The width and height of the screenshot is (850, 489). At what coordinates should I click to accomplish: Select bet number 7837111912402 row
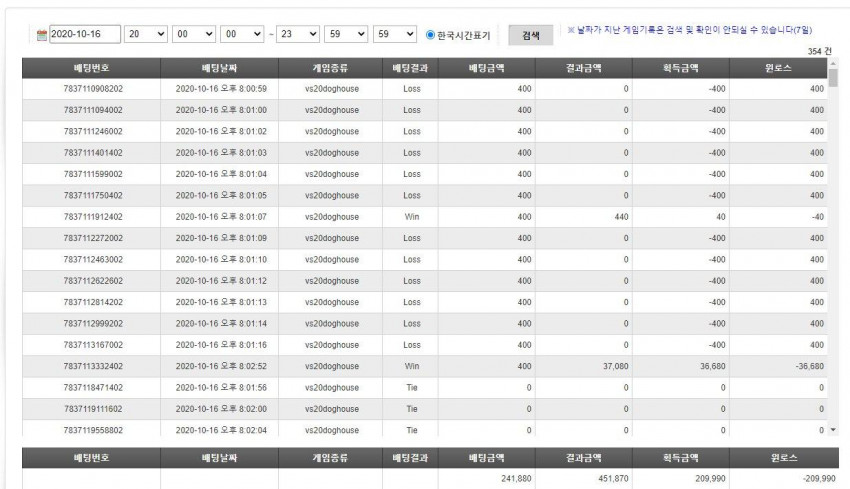(x=425, y=217)
